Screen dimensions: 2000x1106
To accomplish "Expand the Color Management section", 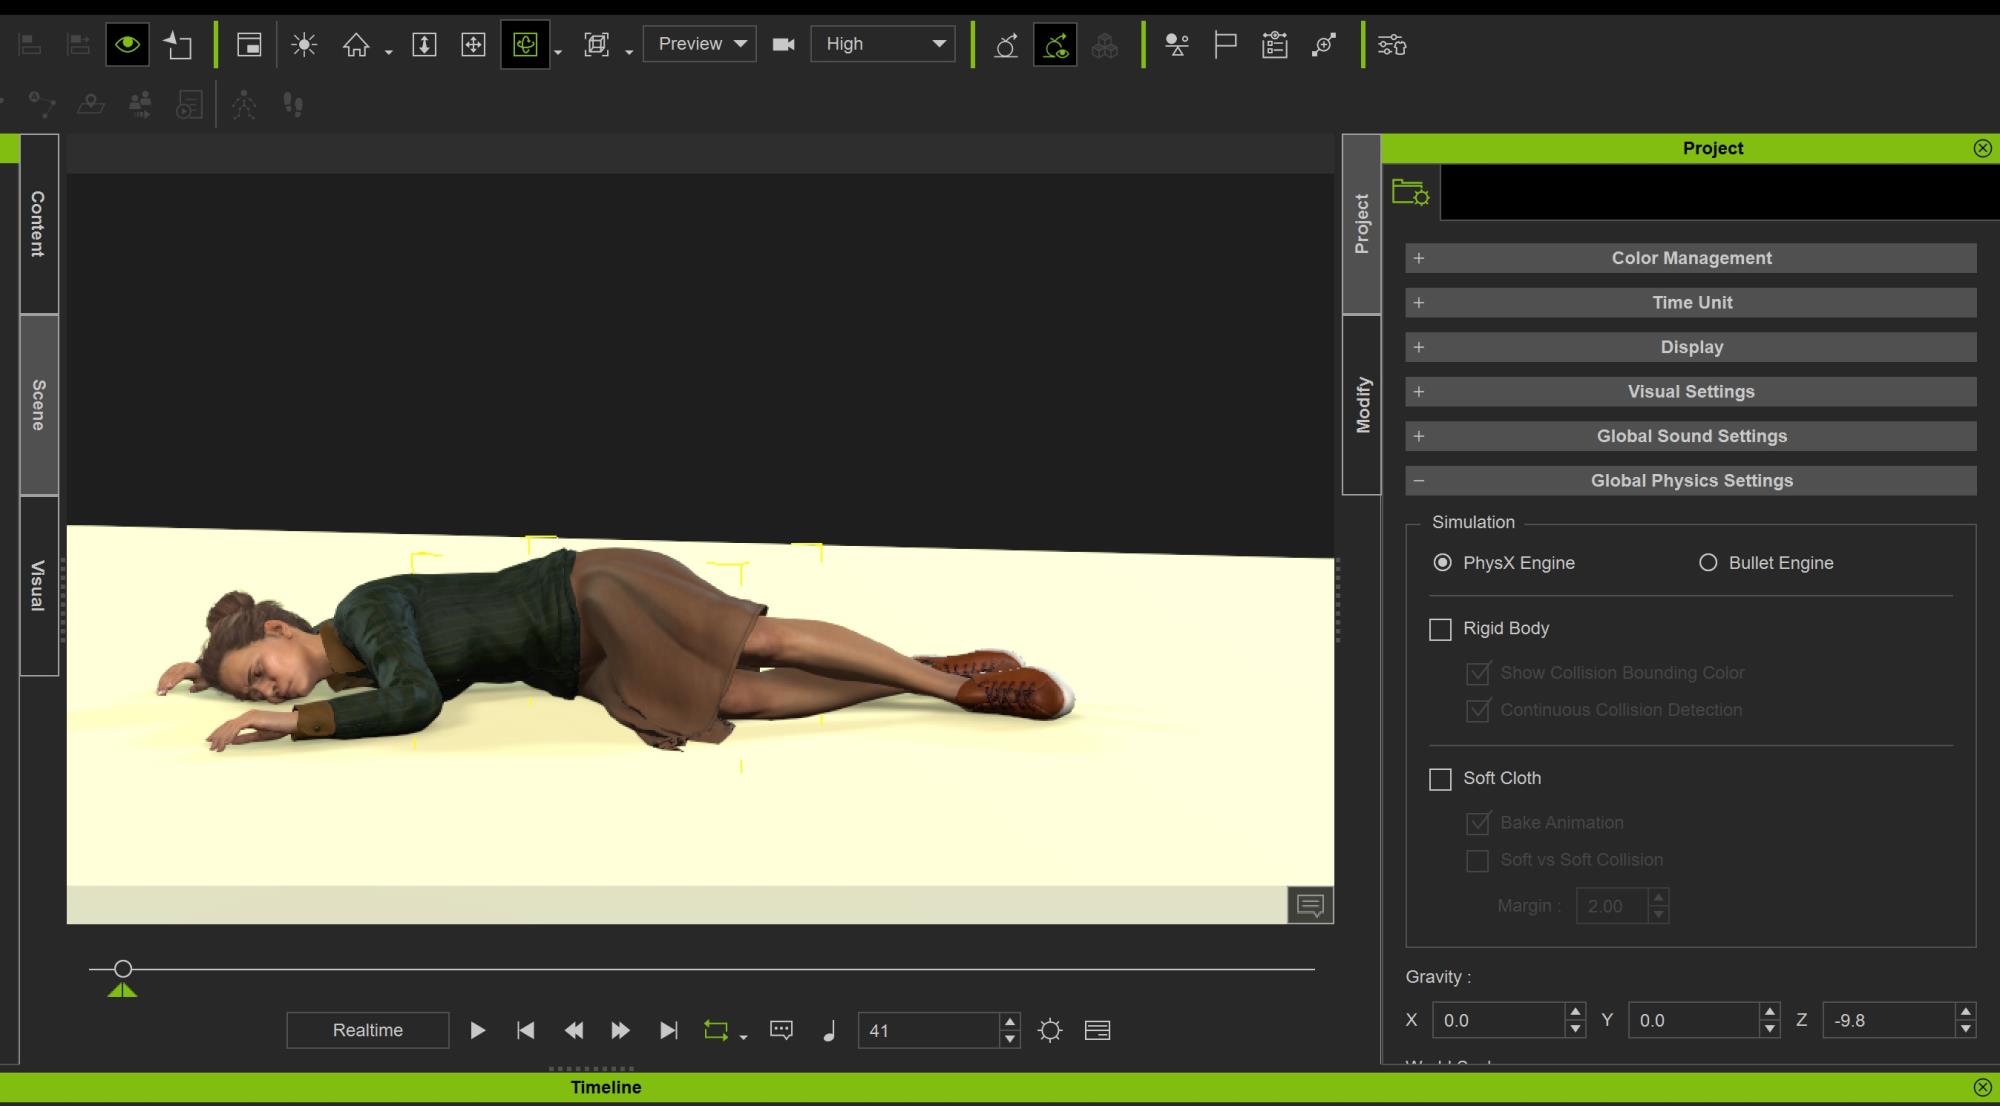I will [1691, 258].
